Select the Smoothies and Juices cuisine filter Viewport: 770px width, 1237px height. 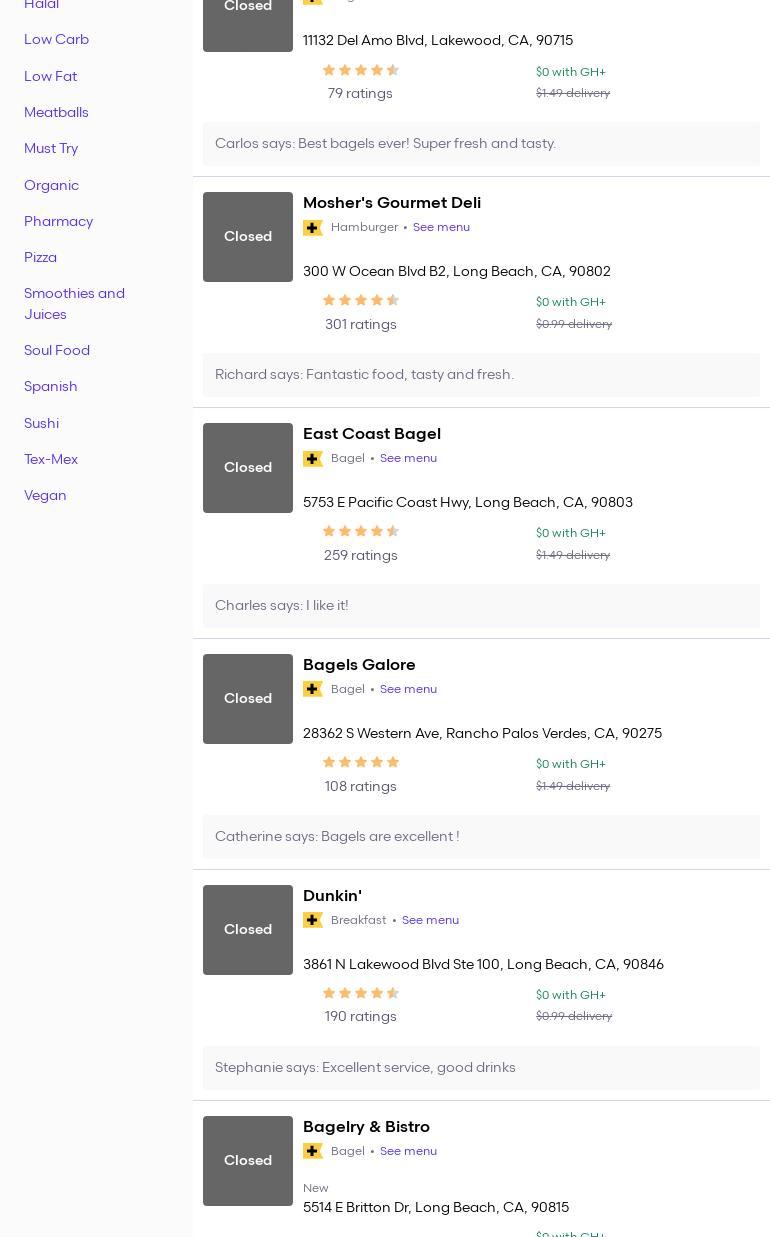tap(74, 303)
